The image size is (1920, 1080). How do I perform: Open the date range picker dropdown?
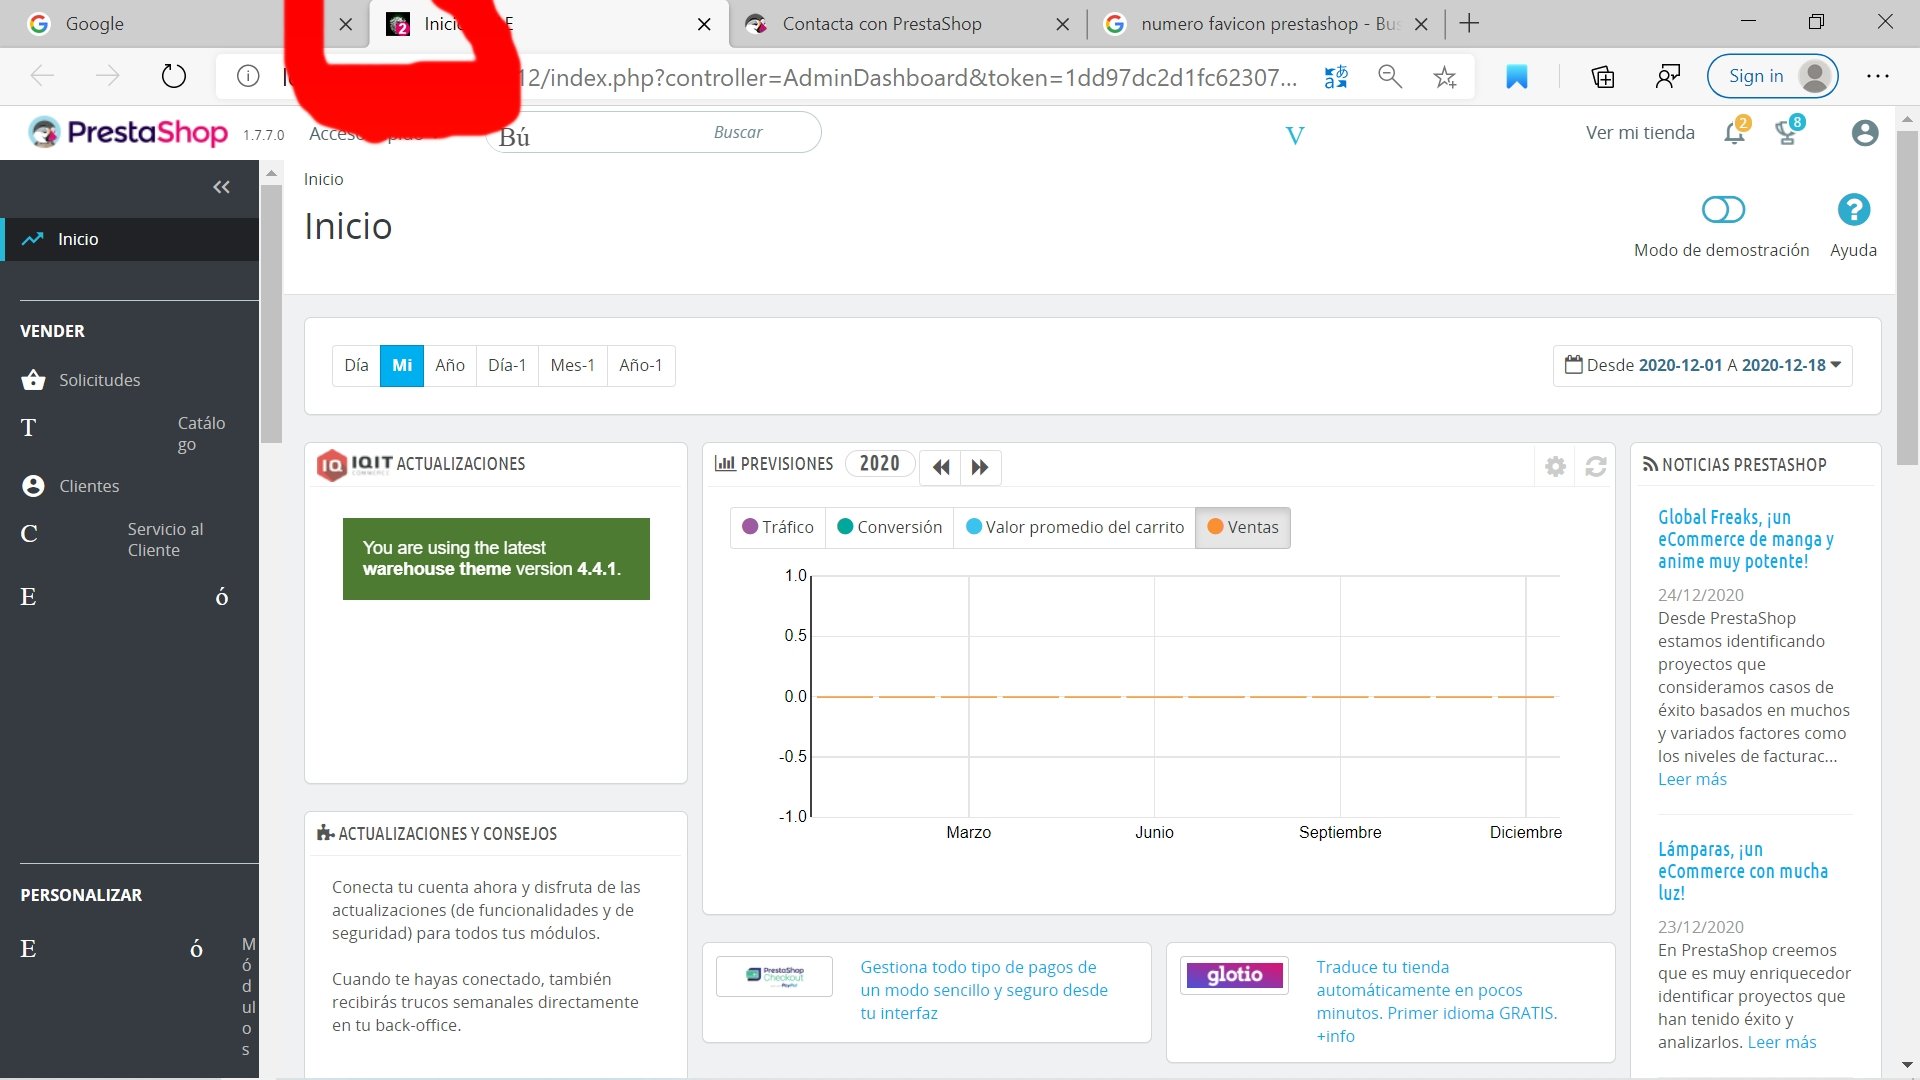click(x=1702, y=365)
